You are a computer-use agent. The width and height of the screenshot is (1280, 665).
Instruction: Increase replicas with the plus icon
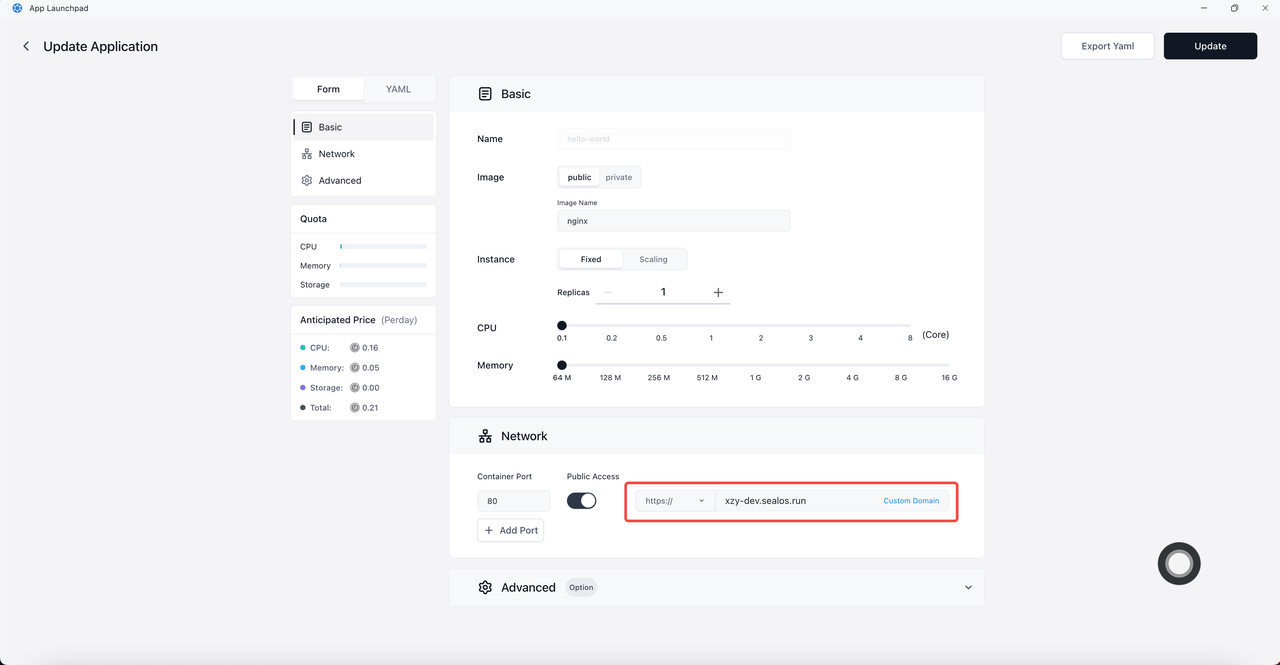point(718,292)
